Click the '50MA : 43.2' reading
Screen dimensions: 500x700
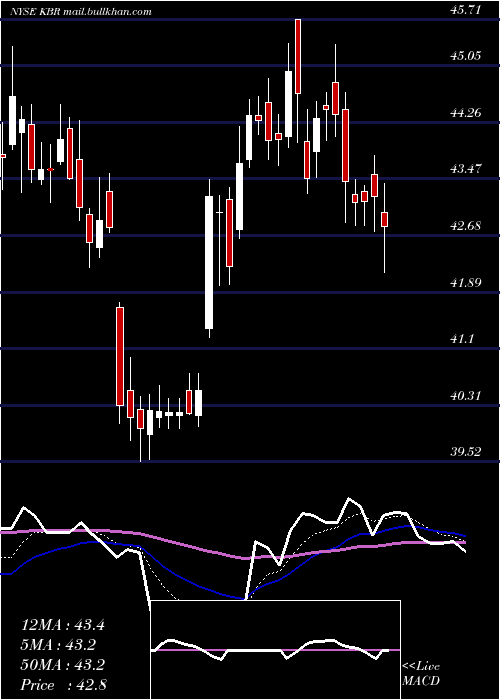[x=63, y=665]
